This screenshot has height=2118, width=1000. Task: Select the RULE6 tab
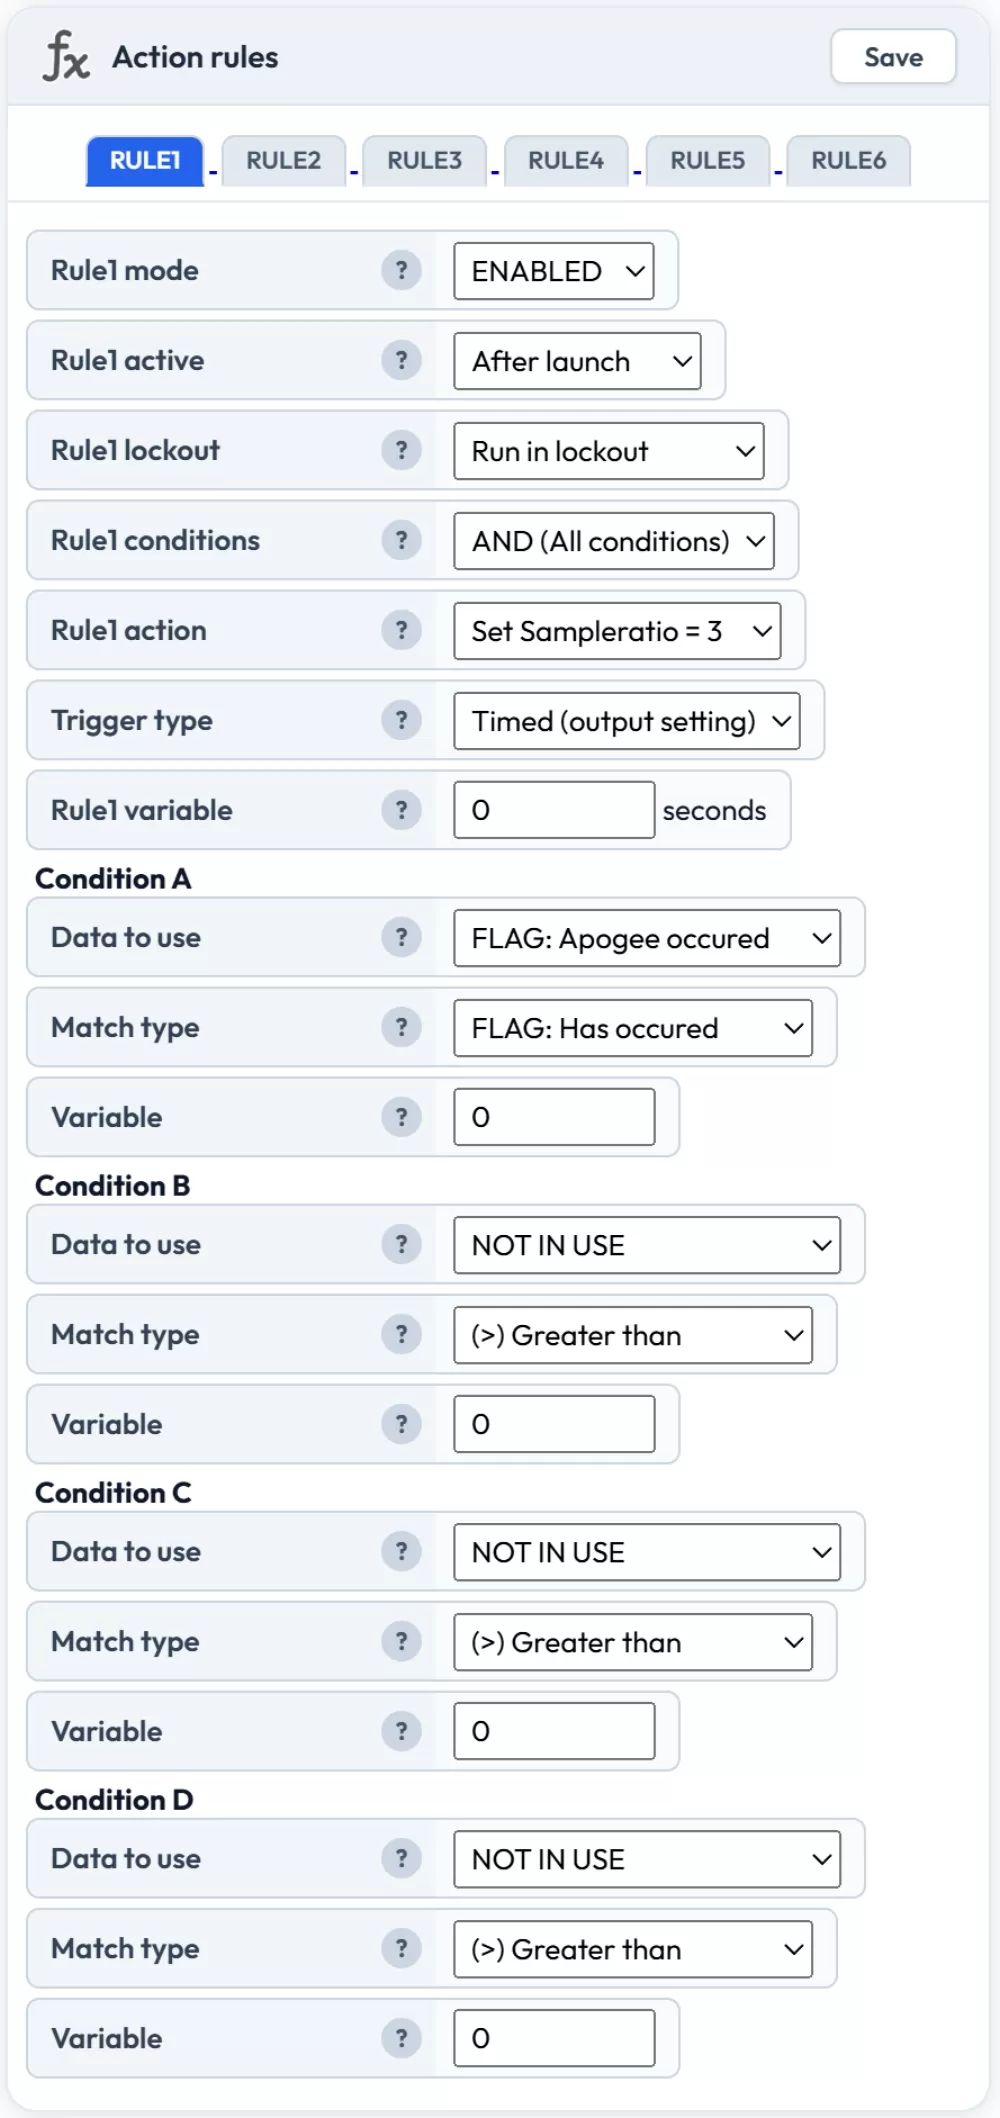(848, 161)
